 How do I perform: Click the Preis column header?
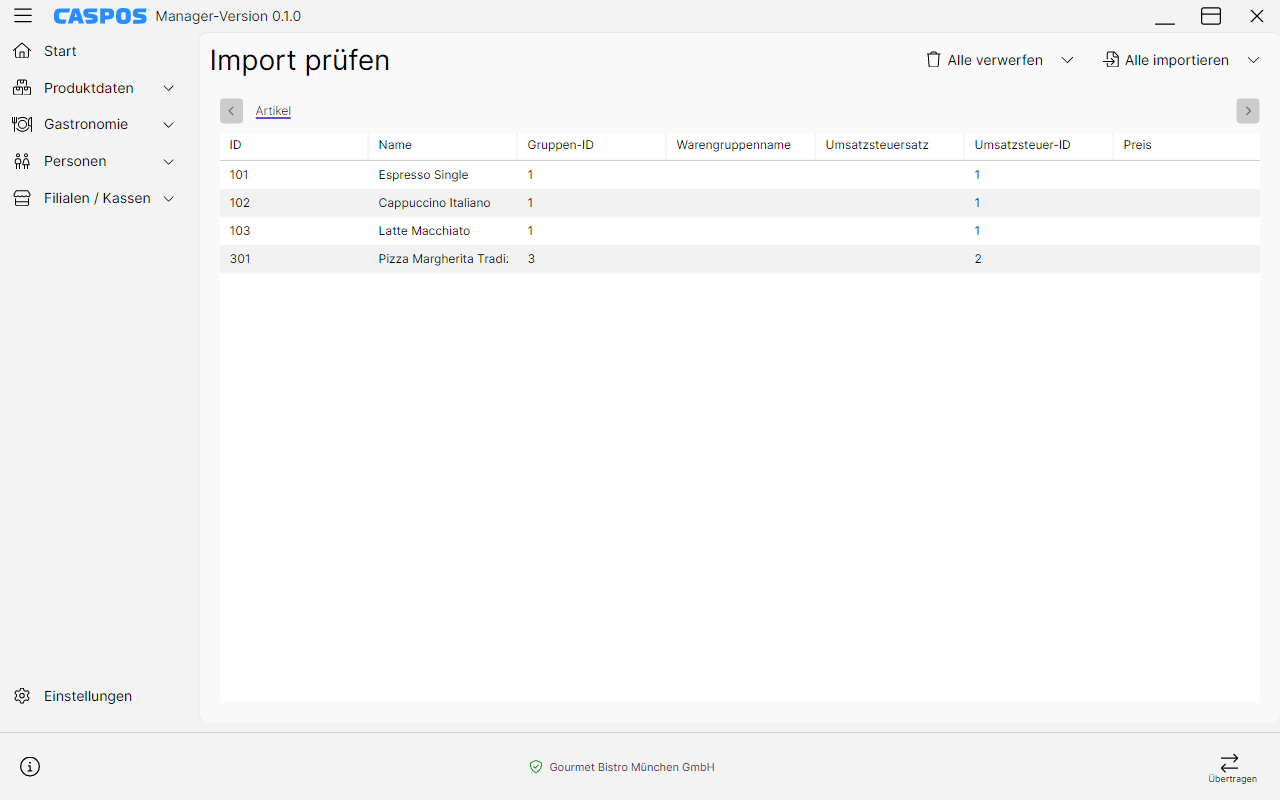1187,145
